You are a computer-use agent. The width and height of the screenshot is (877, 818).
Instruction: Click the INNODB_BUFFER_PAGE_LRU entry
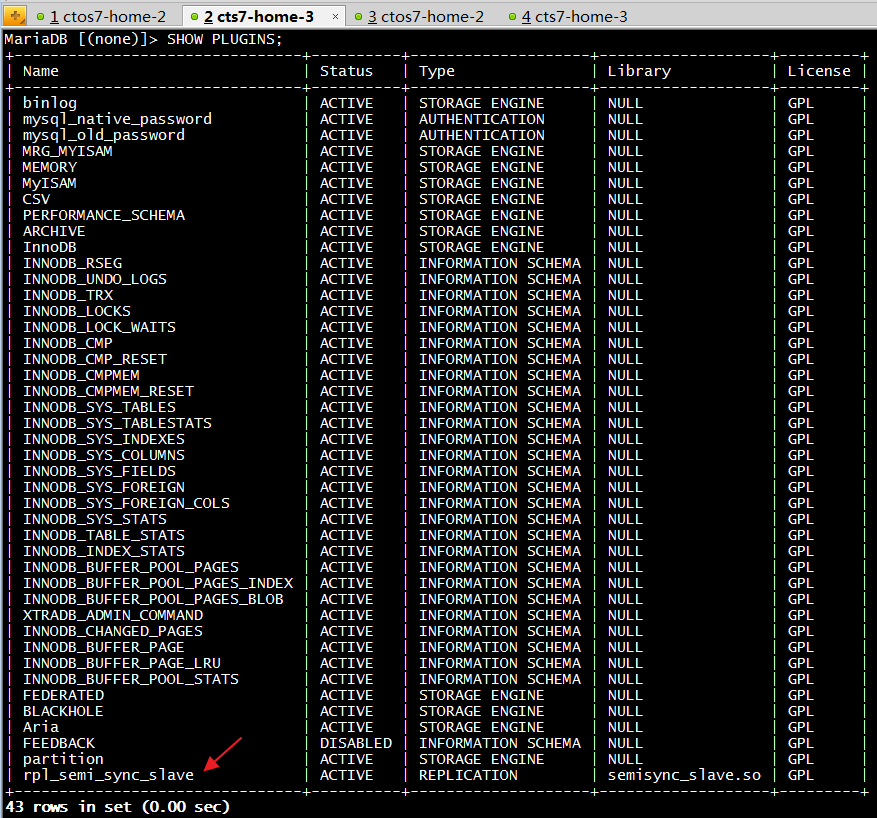[122, 663]
